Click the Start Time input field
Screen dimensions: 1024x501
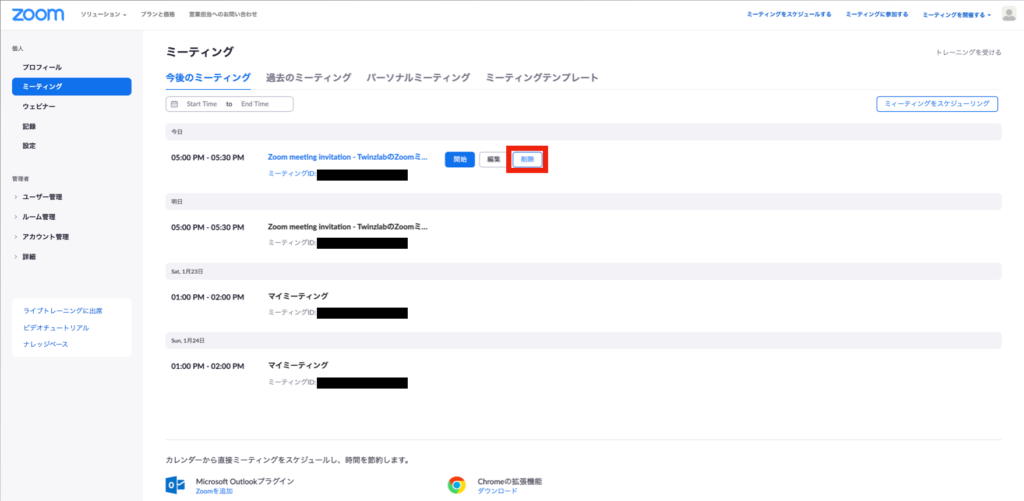[202, 104]
